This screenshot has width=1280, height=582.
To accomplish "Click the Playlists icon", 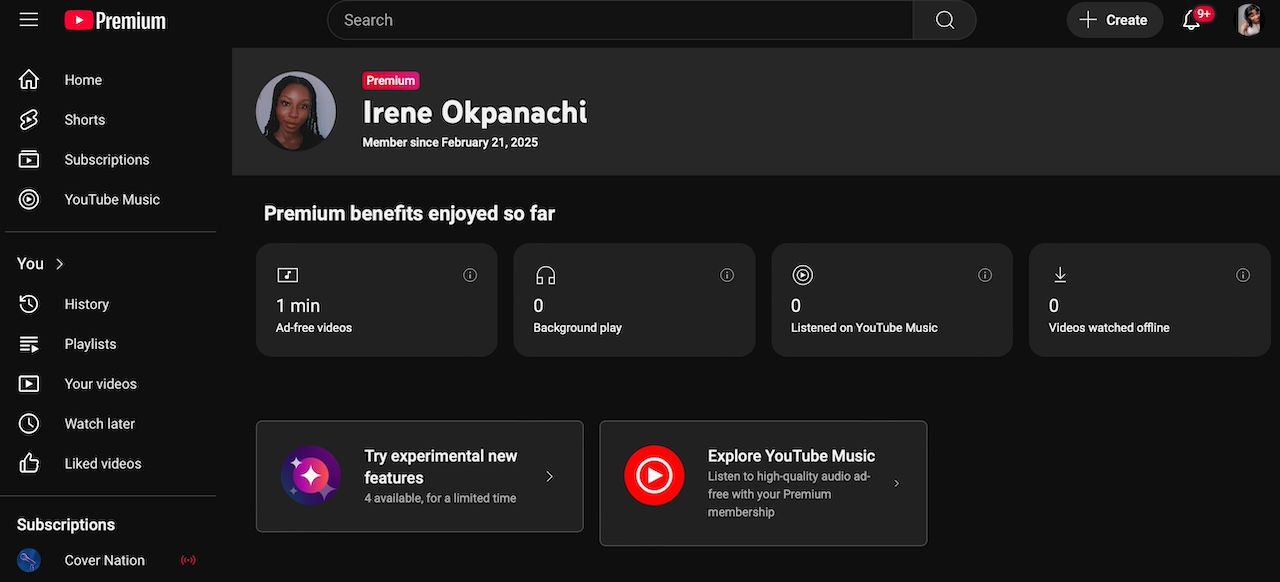I will pos(29,344).
